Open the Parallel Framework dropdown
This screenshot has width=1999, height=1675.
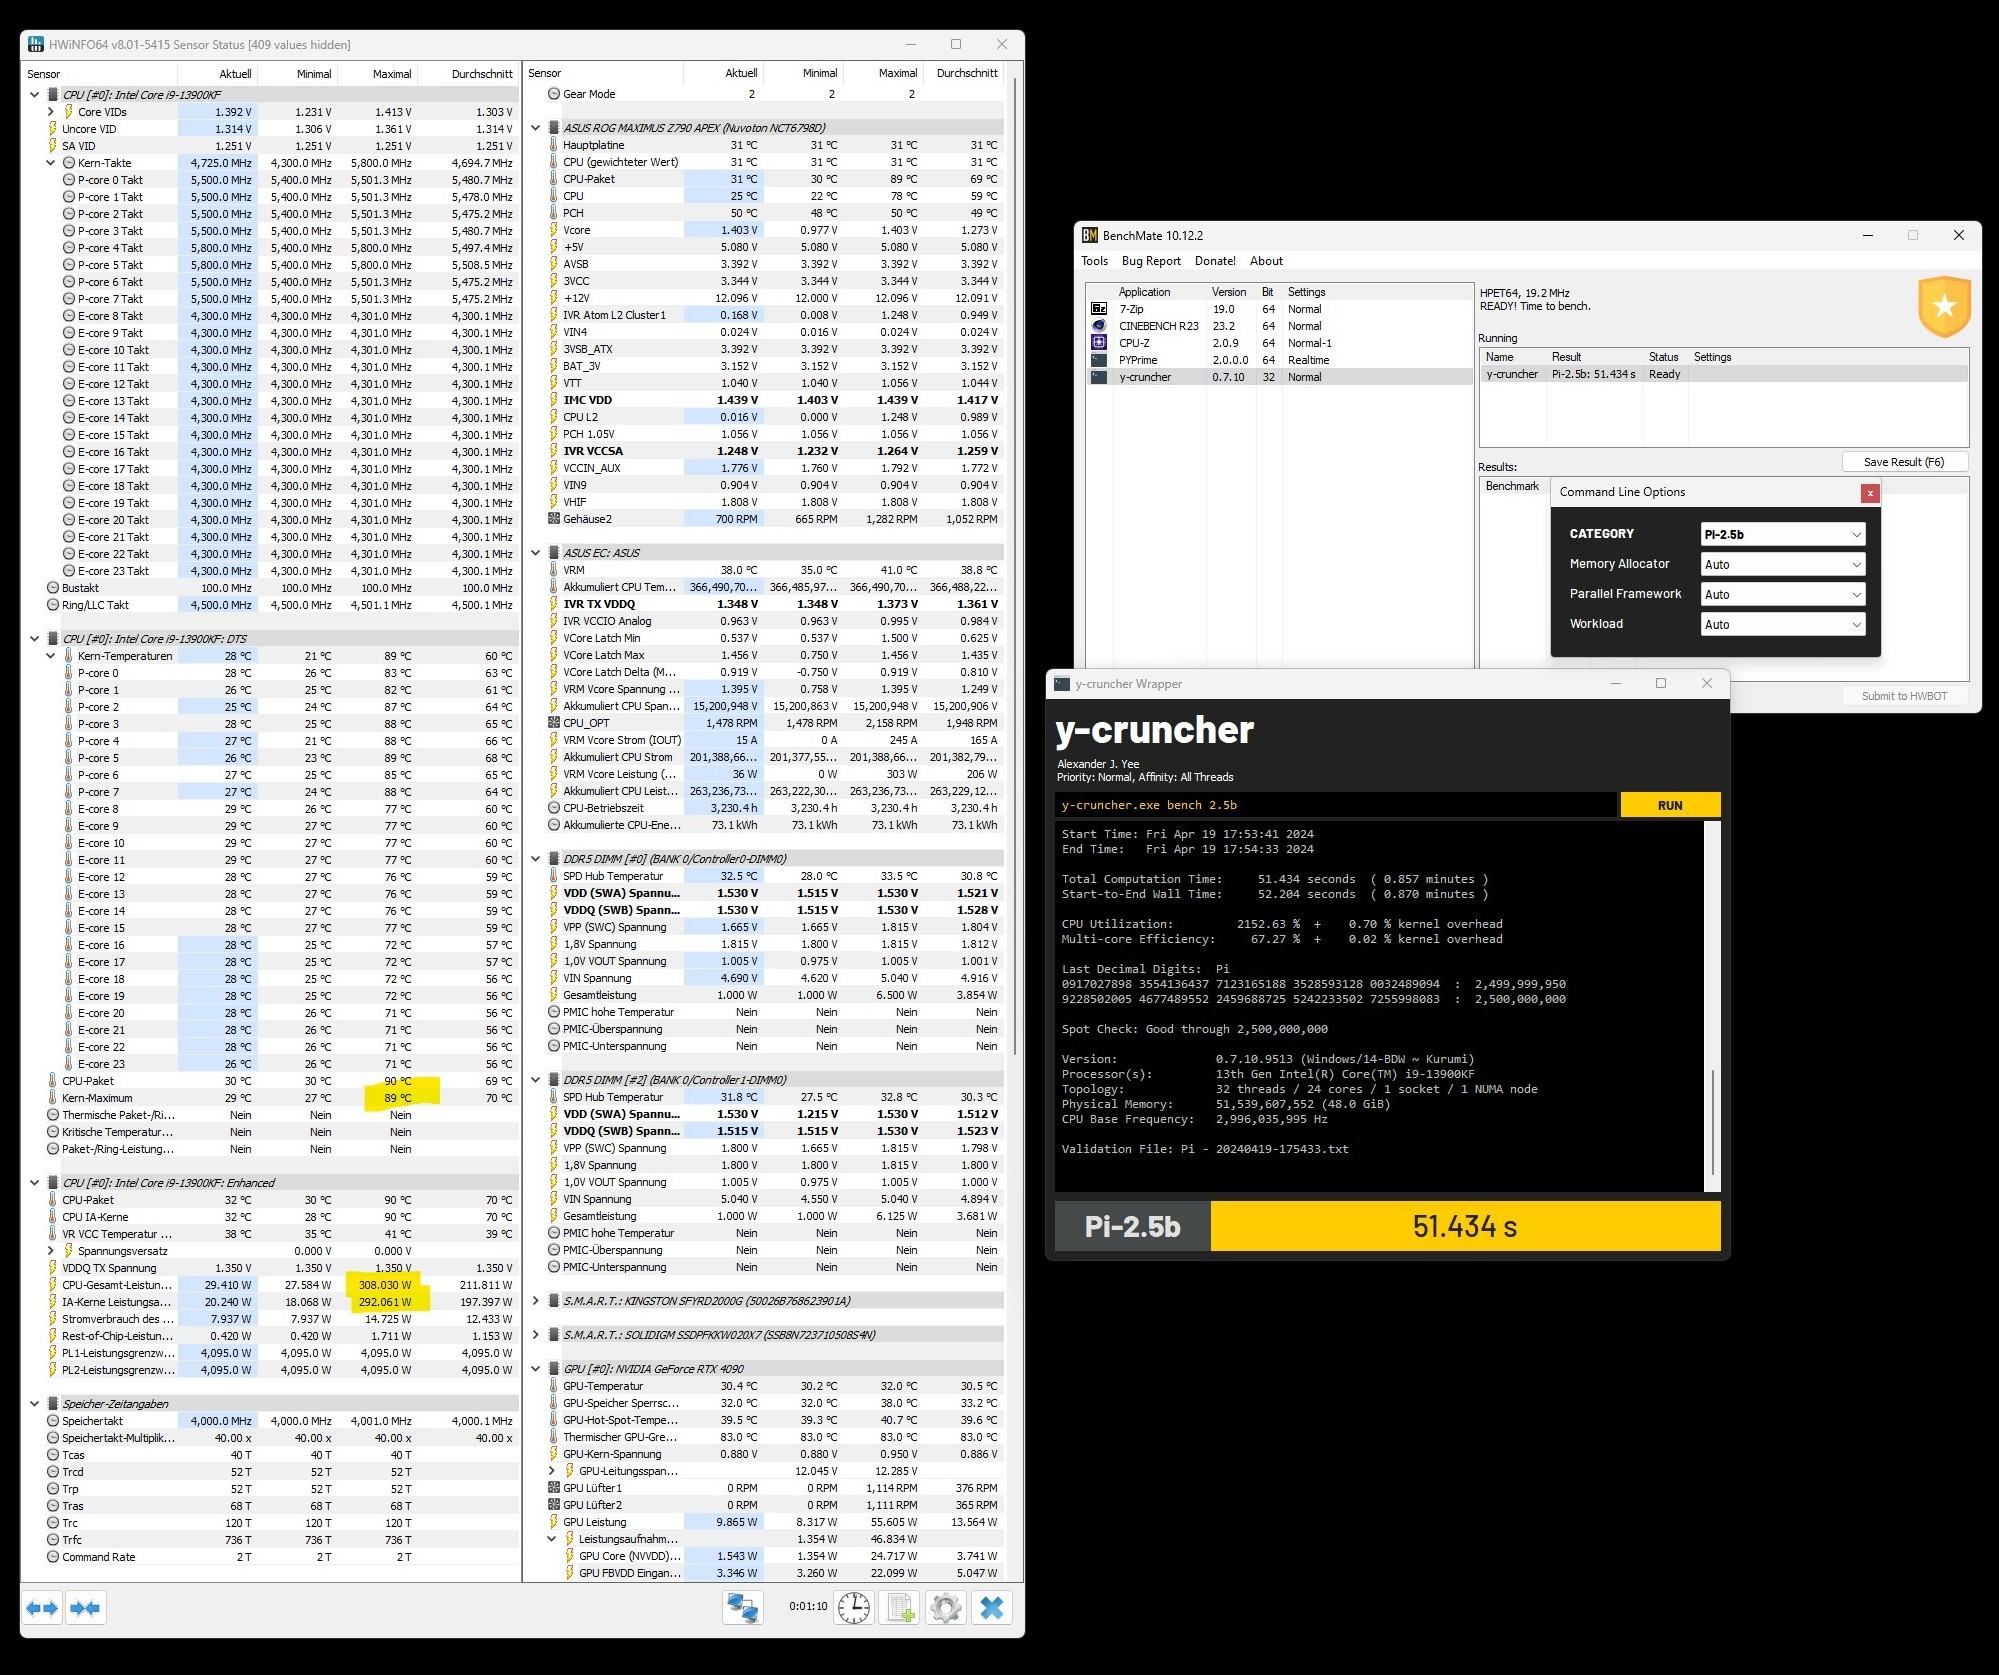coord(1782,594)
